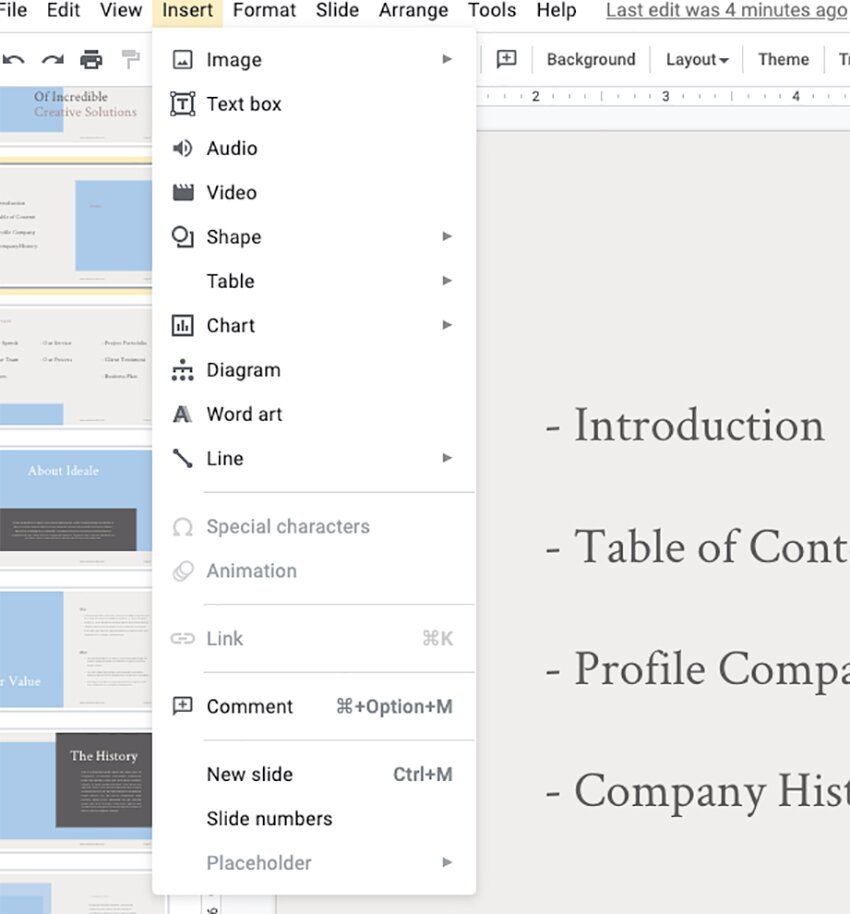Expand the Shape submenu
Viewport: 850px width, 914px height.
coord(447,237)
